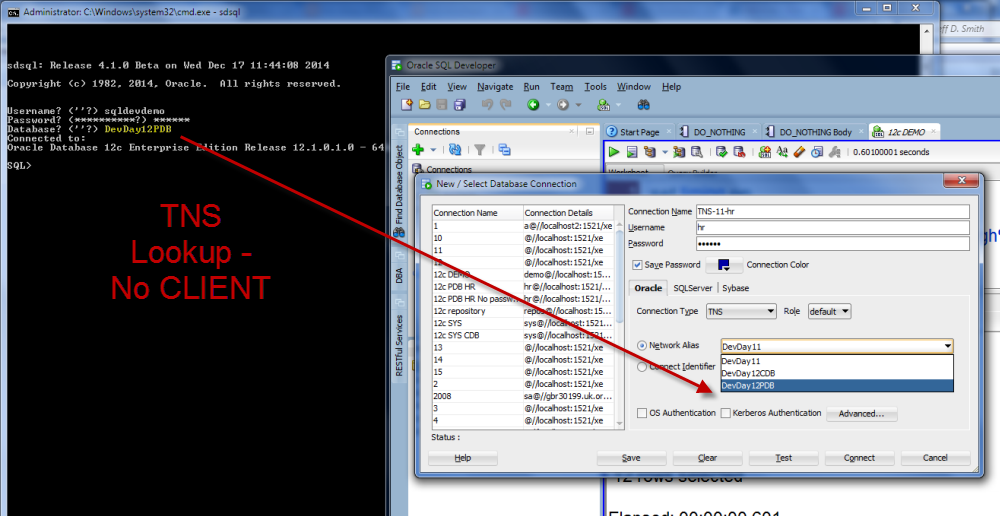1000x516 pixels.
Task: Click the To Upper/Lower case Aa icon
Action: click(782, 152)
